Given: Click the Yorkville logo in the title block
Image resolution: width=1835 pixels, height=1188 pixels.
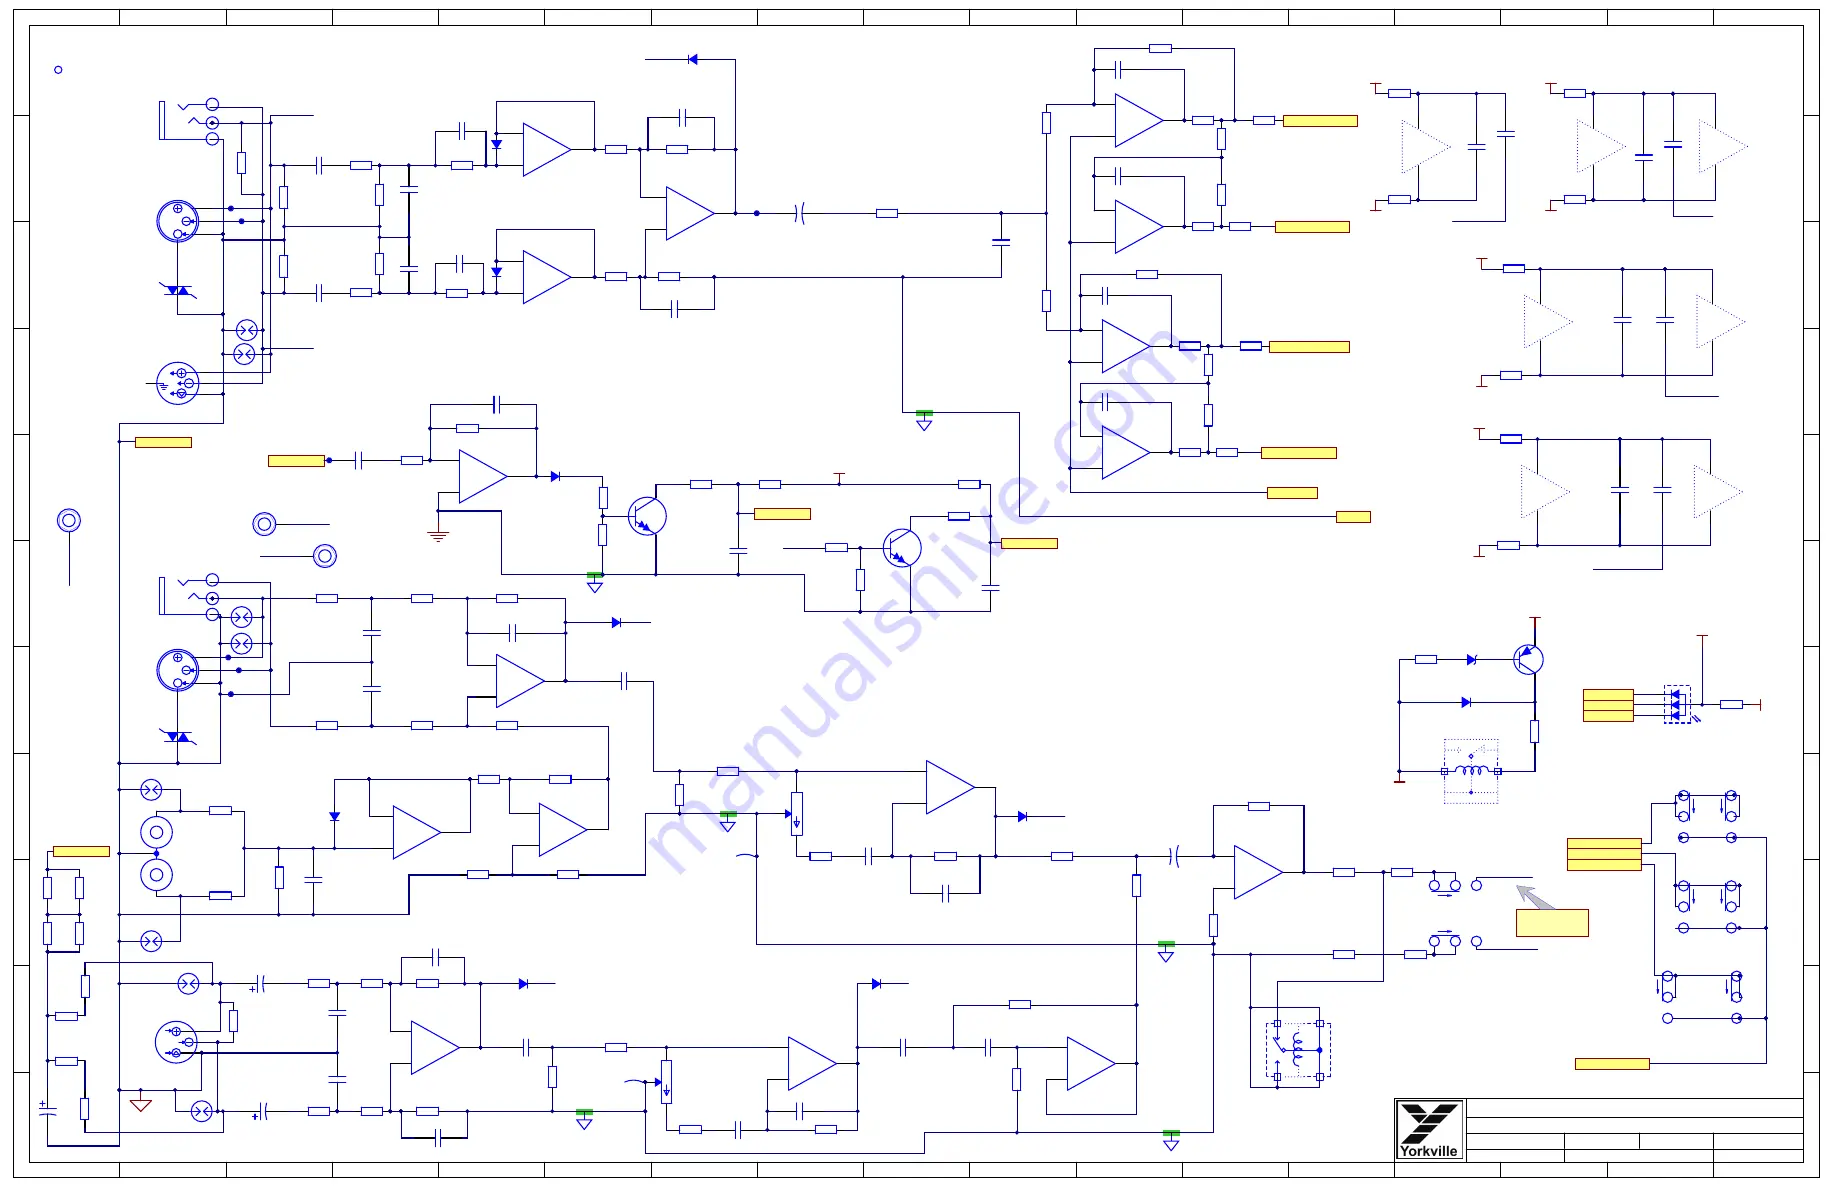Looking at the screenshot, I should (1429, 1130).
